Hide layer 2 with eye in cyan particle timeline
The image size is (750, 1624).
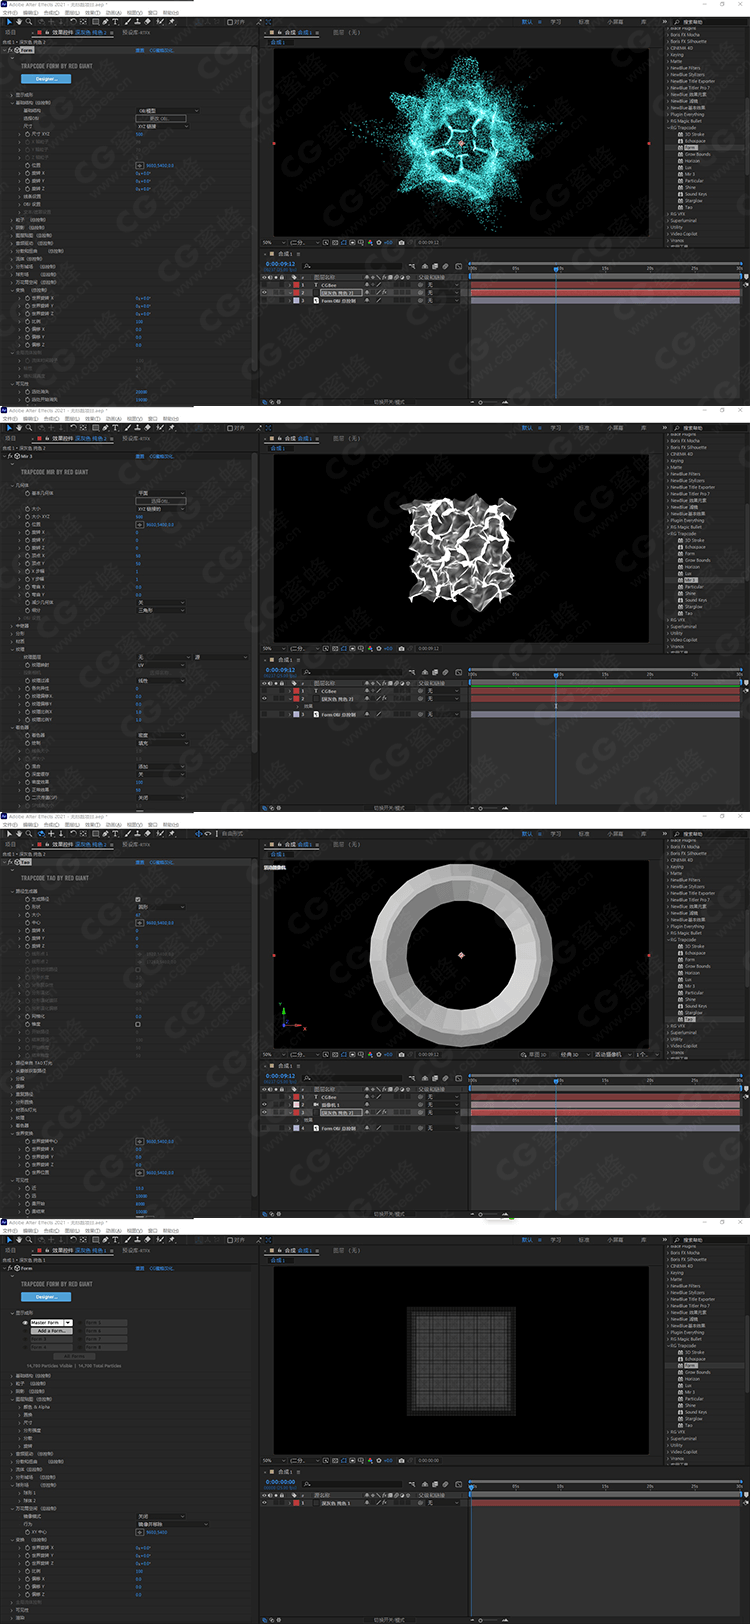tap(264, 292)
